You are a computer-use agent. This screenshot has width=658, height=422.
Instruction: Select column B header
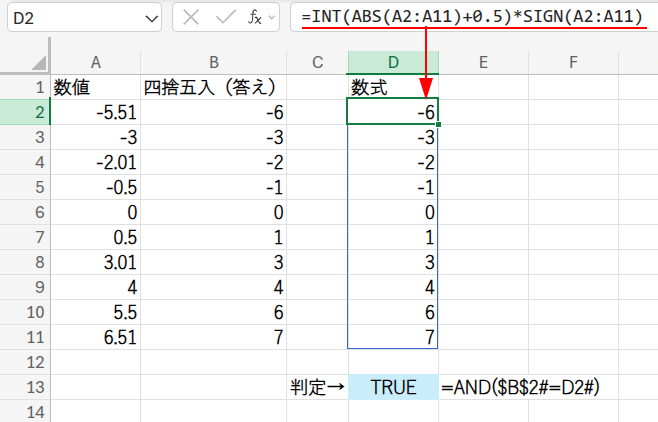tap(214, 62)
